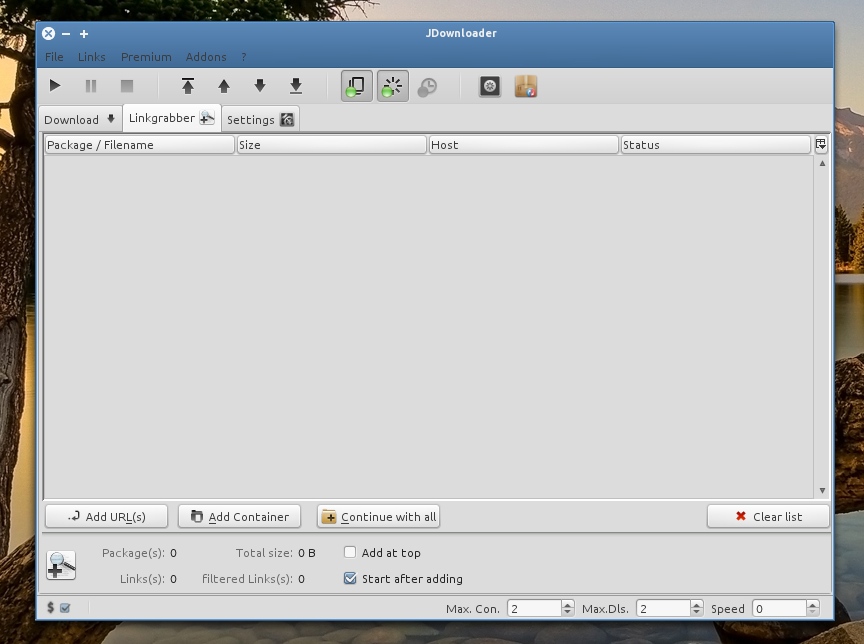864x644 pixels.
Task: Move selection to bottom of list
Action: pyautogui.click(x=296, y=86)
